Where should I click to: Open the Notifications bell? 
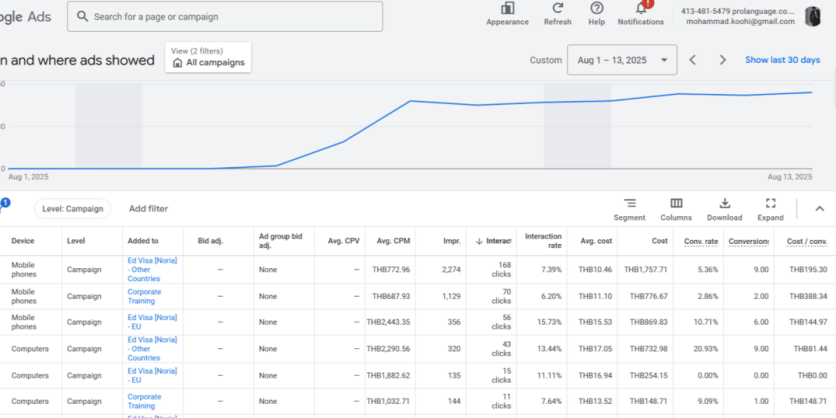click(x=641, y=9)
